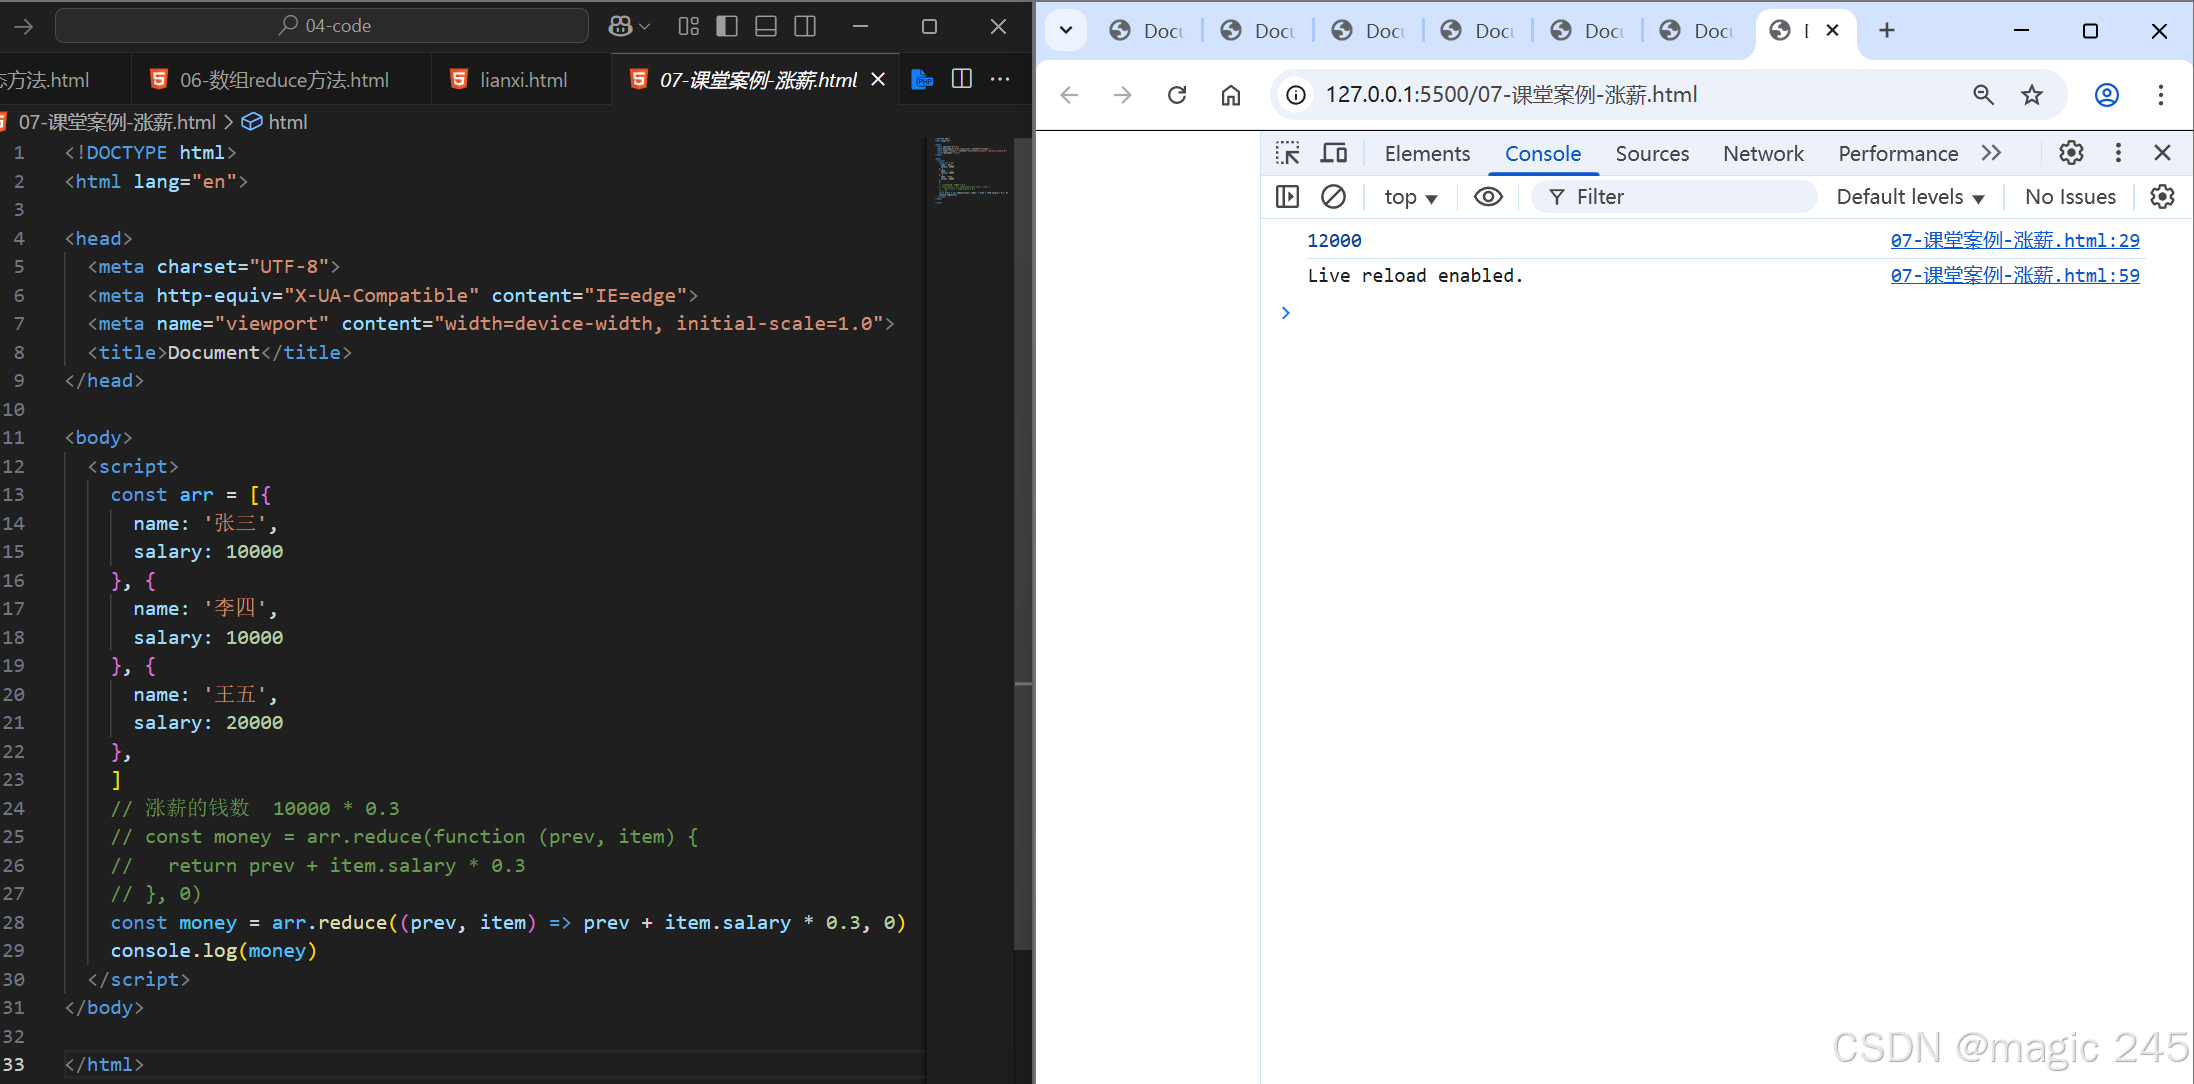Show more DevTools tabs chevron
Image resolution: width=2194 pixels, height=1084 pixels.
[x=1991, y=153]
